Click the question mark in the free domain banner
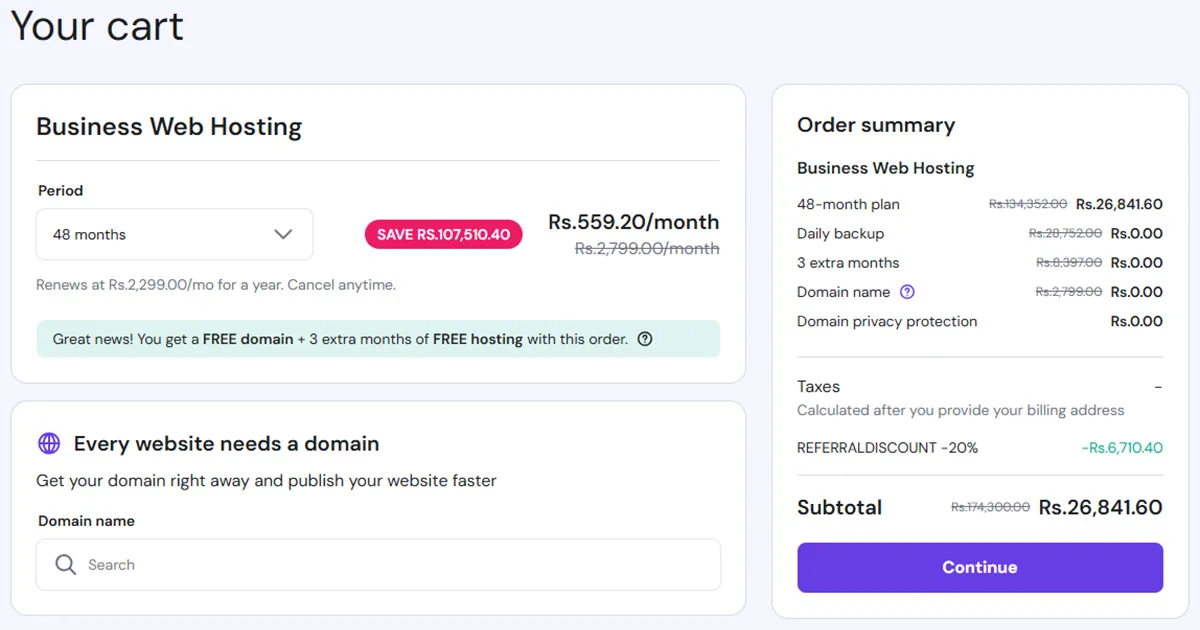1200x630 pixels. point(644,339)
